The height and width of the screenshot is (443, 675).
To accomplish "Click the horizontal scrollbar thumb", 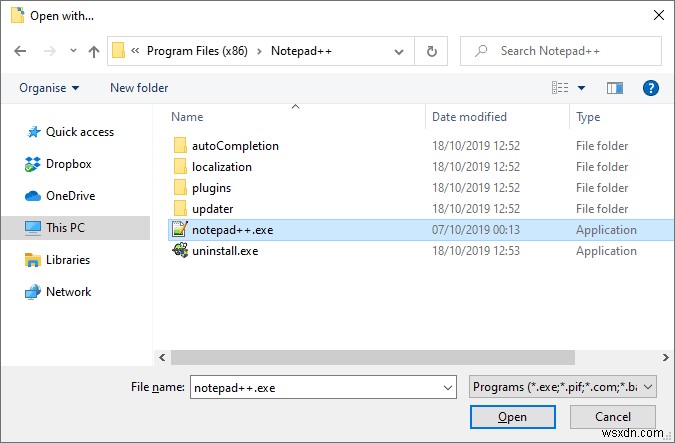I will (373, 357).
